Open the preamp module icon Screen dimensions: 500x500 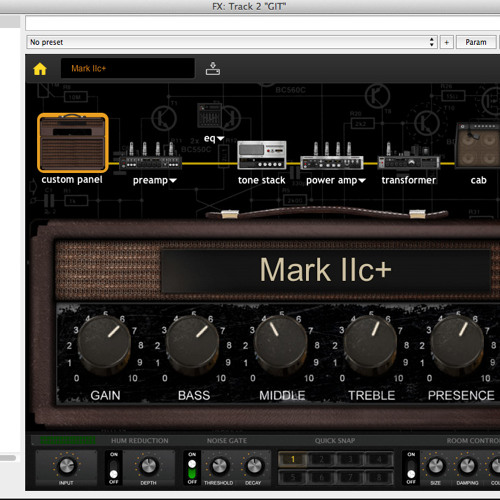(x=151, y=156)
